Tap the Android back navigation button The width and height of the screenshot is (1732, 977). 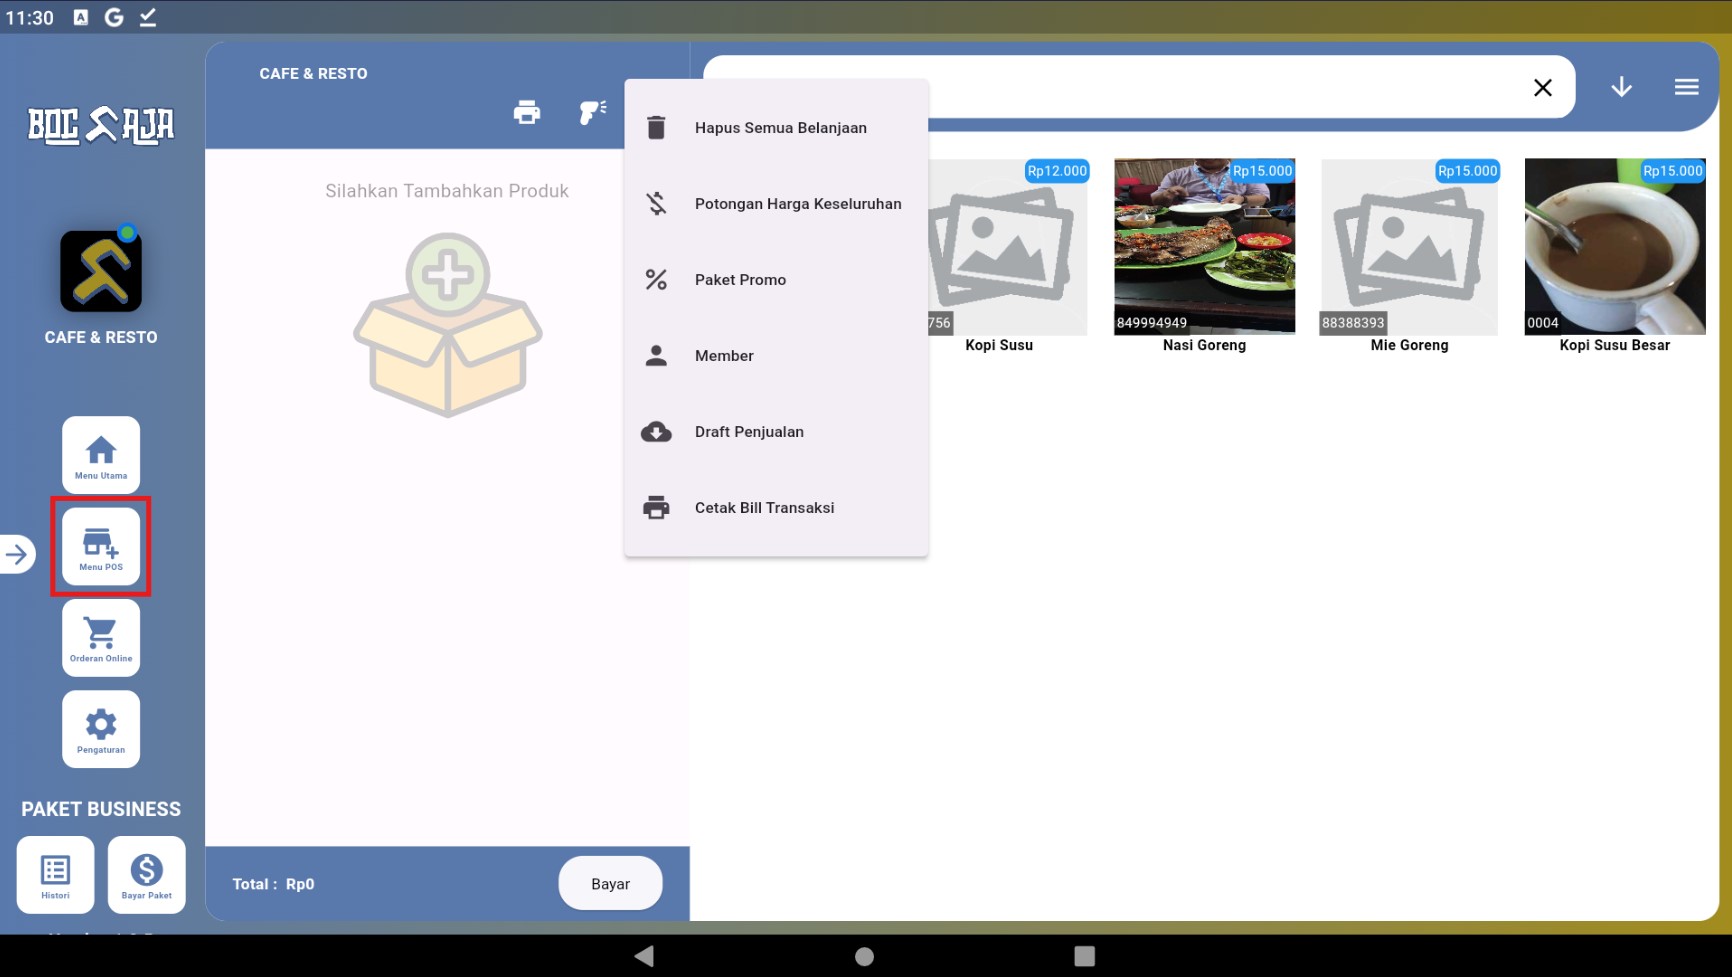click(644, 956)
